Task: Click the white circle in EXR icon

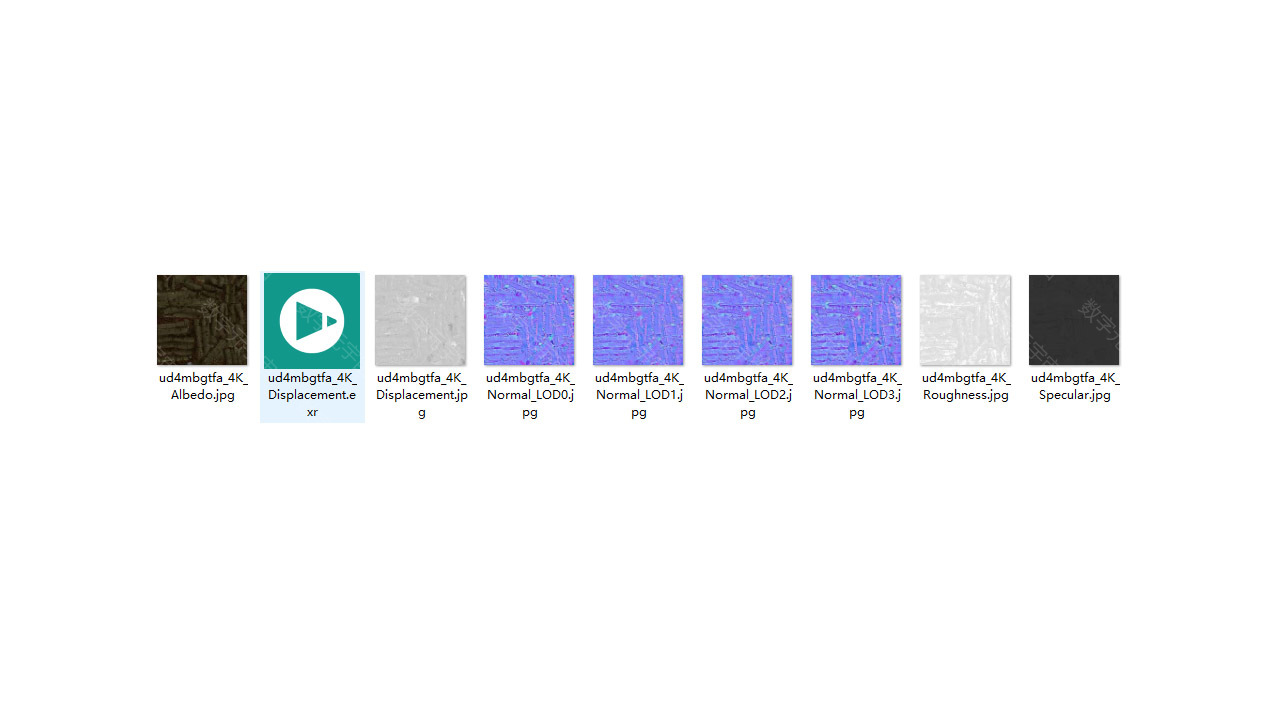Action: coord(312,321)
